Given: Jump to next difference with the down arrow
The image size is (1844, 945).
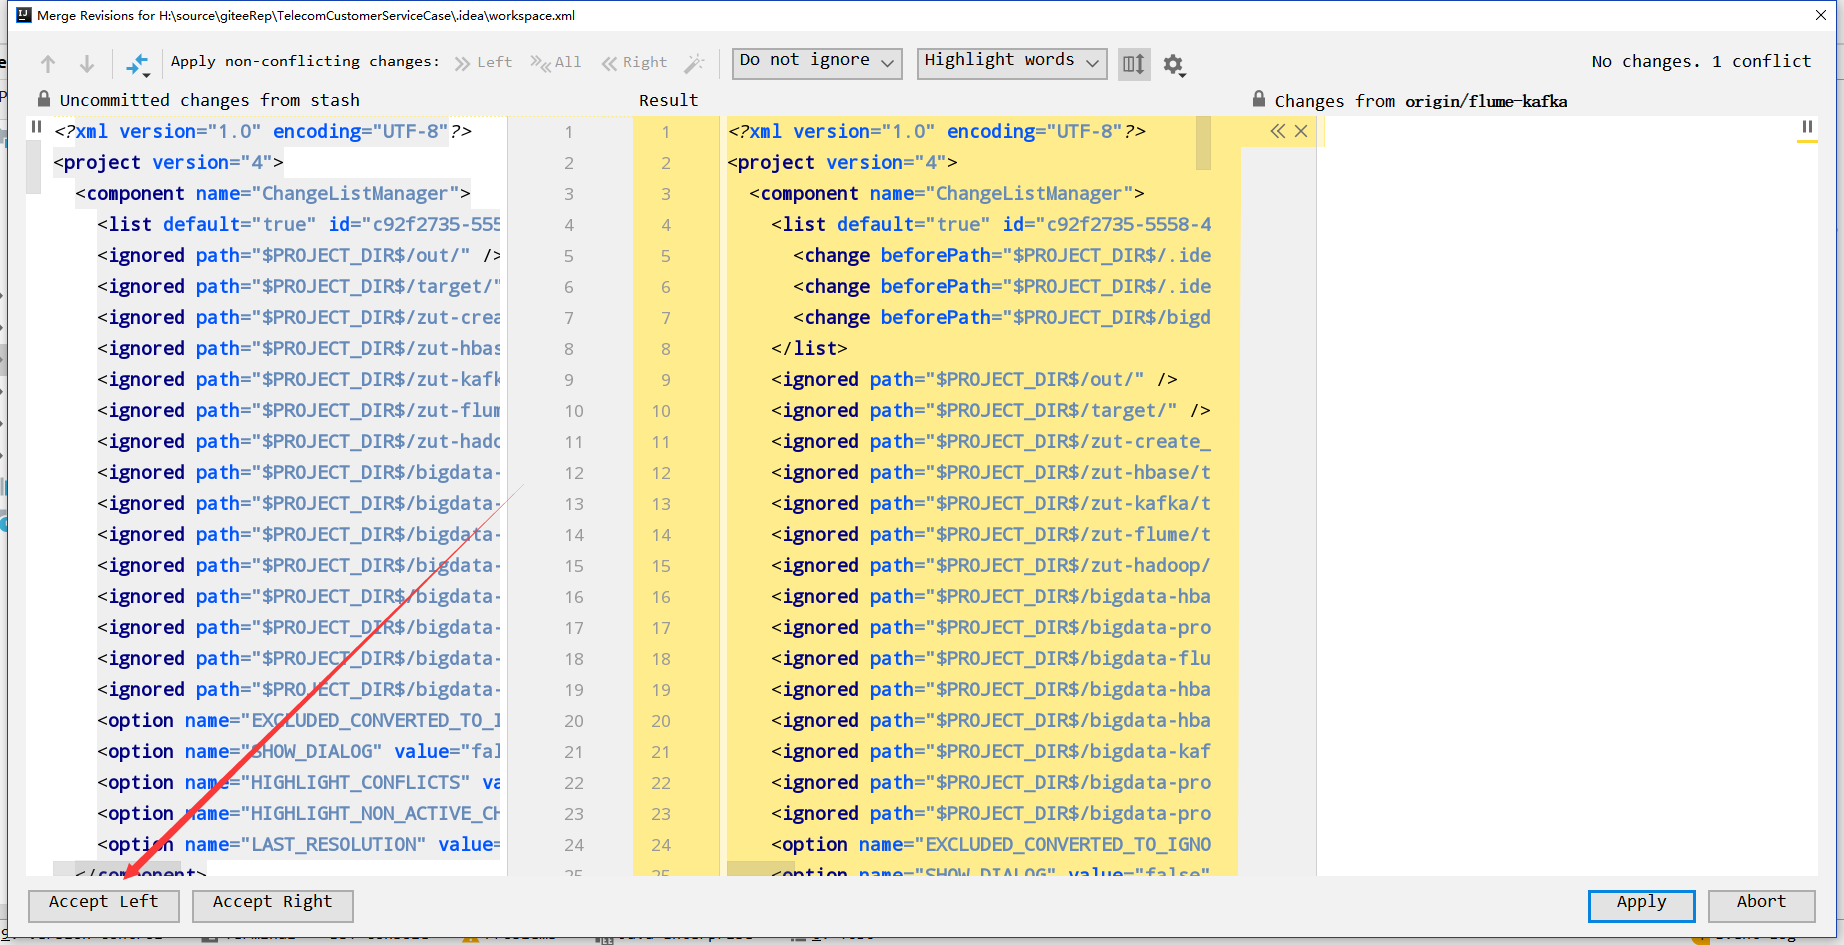Looking at the screenshot, I should (x=86, y=62).
